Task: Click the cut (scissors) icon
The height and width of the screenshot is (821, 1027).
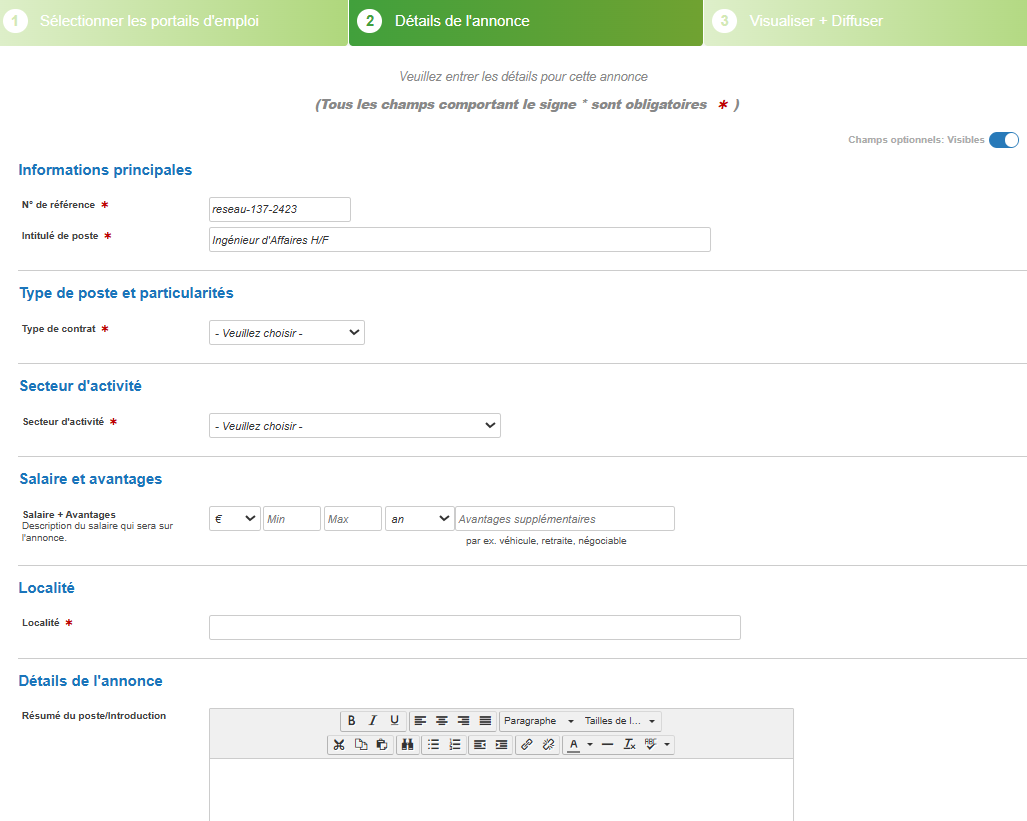Action: (339, 745)
